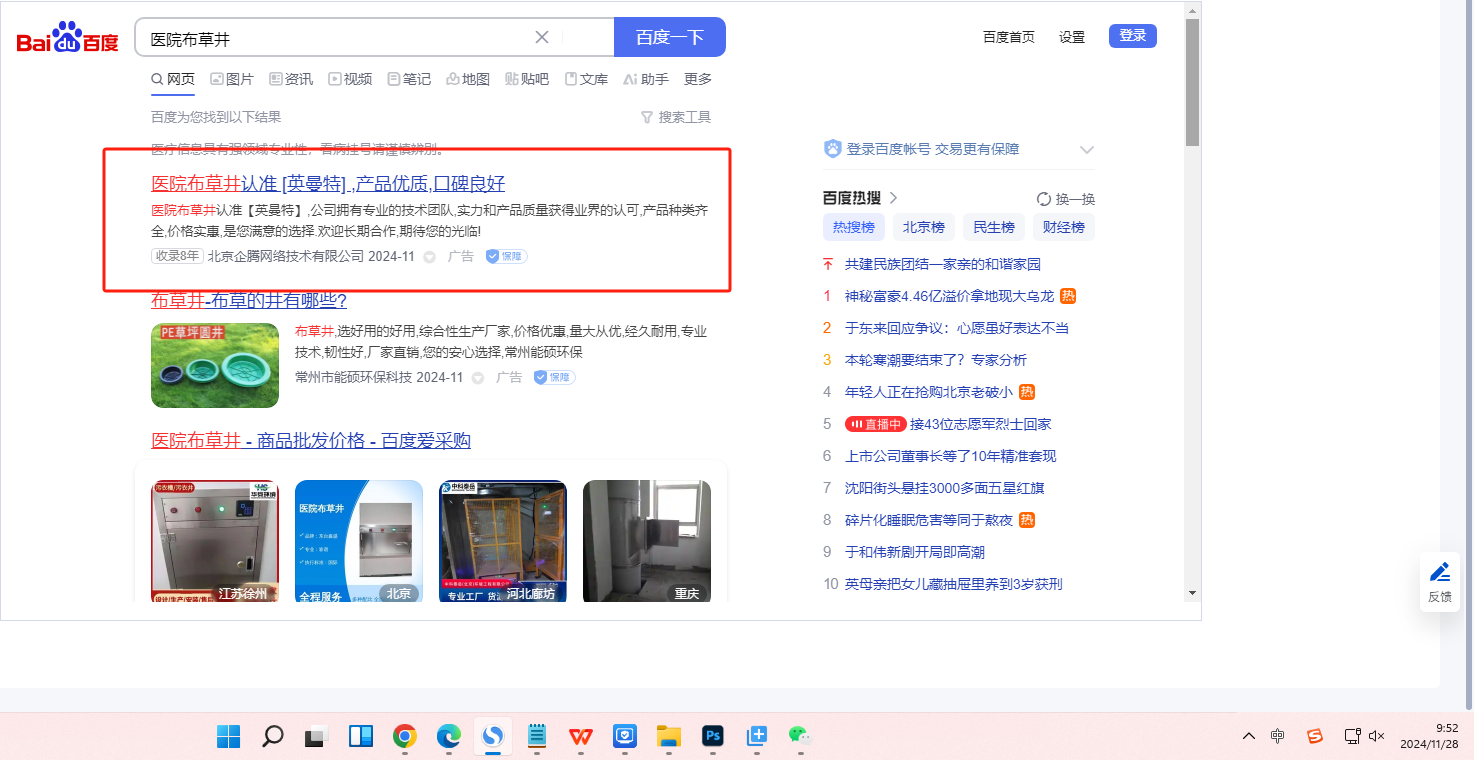Open WPS Office from the taskbar
The image size is (1474, 760).
[x=580, y=737]
